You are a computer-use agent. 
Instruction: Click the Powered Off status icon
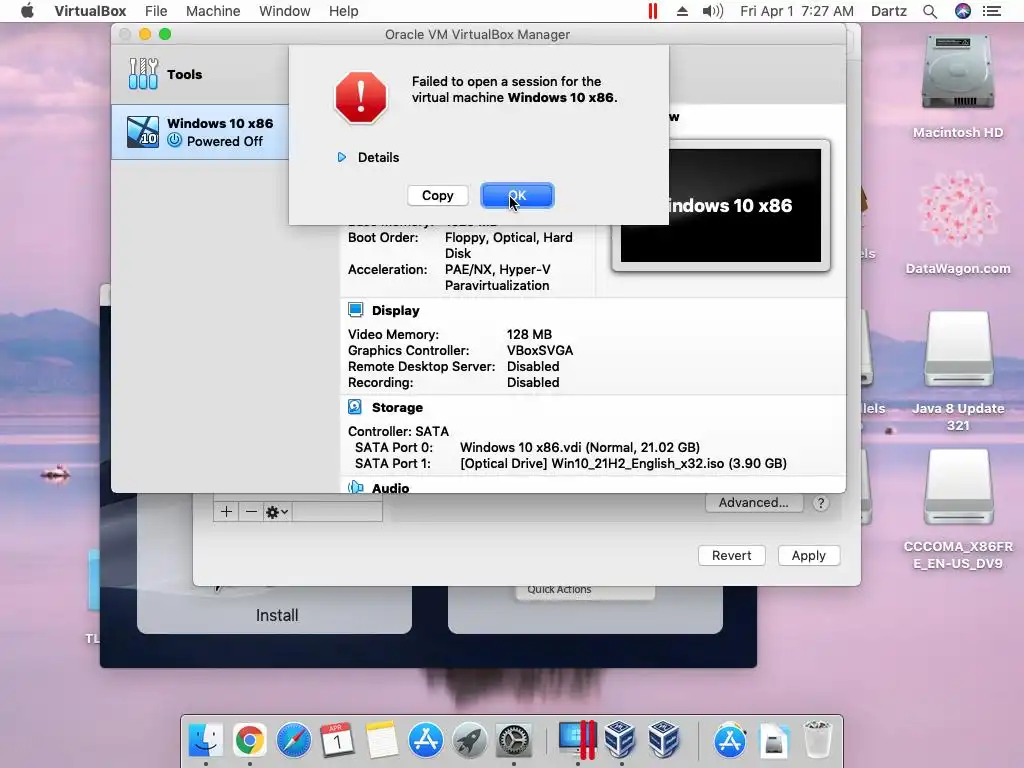click(x=174, y=140)
